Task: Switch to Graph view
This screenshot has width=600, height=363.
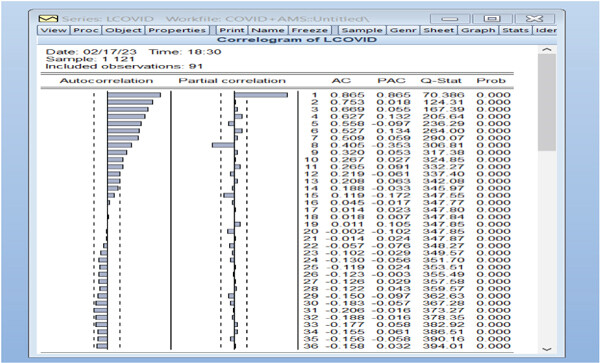Action: tap(478, 30)
